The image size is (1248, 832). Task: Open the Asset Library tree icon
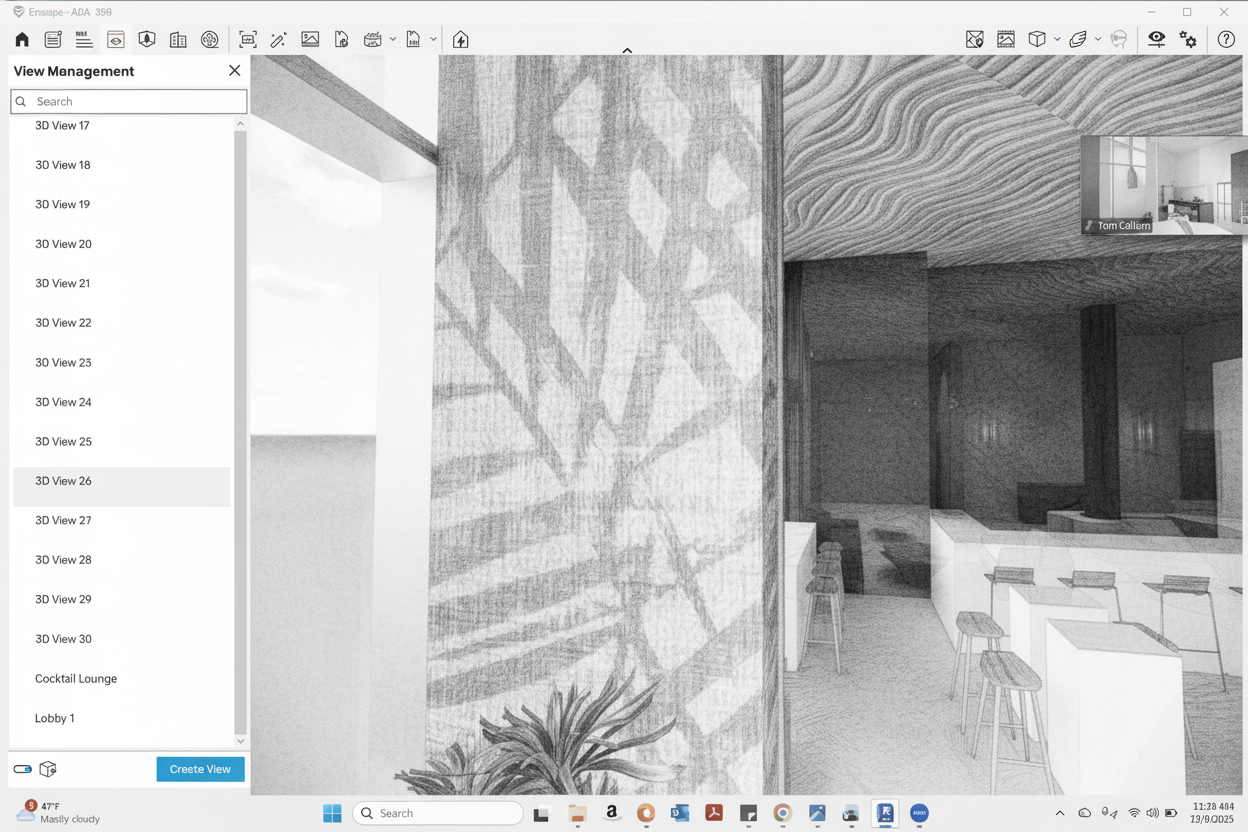pos(147,40)
